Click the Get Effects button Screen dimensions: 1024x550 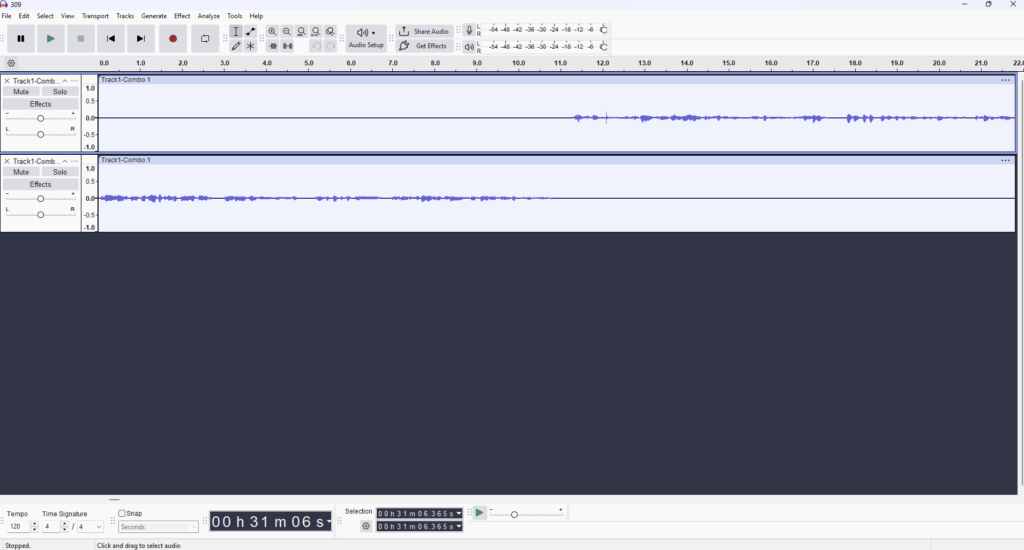(424, 46)
